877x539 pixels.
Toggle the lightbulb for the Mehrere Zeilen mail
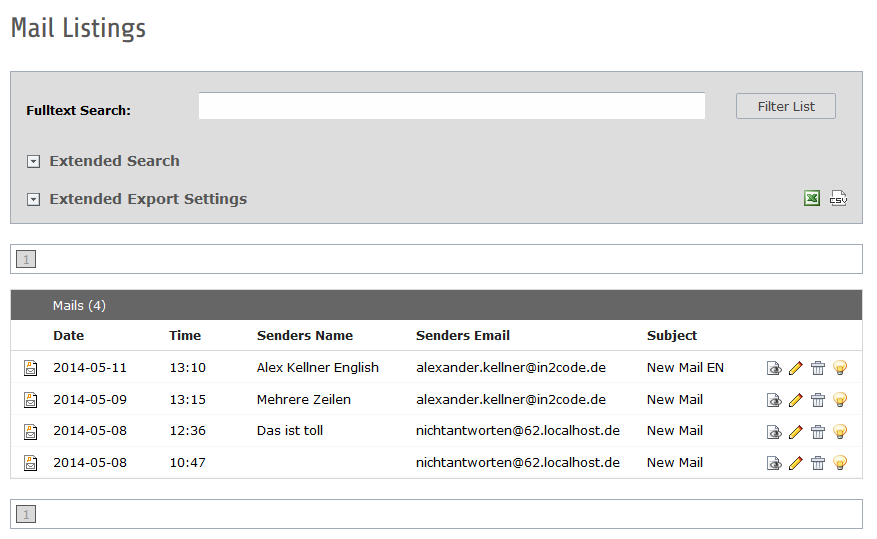coord(840,400)
